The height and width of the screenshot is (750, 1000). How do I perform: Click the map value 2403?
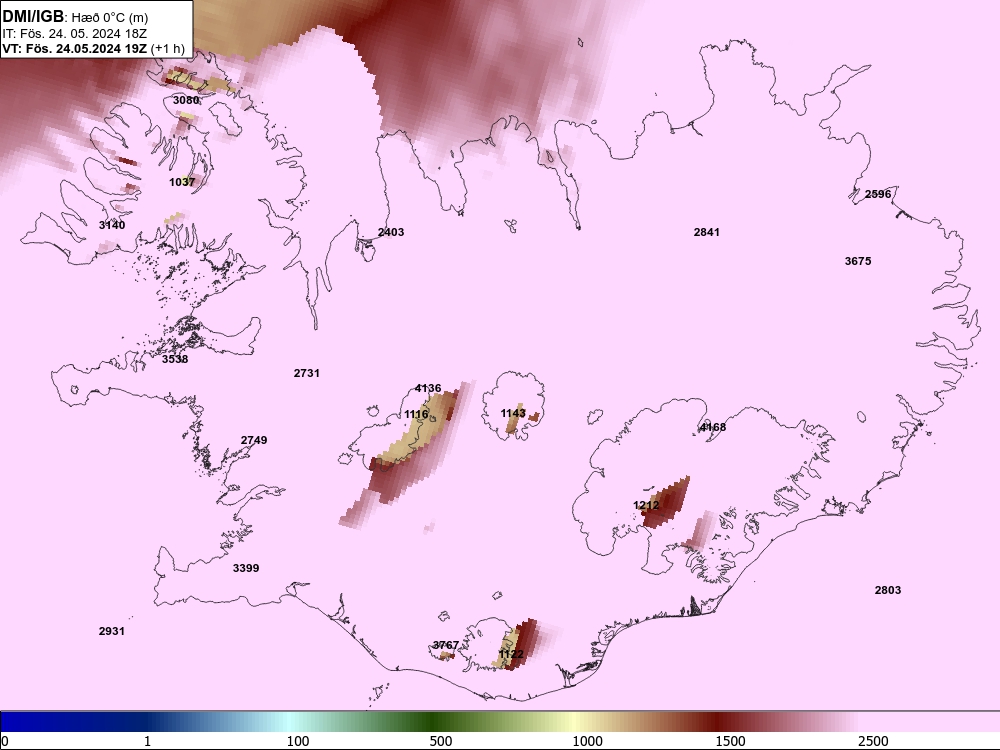pos(391,232)
